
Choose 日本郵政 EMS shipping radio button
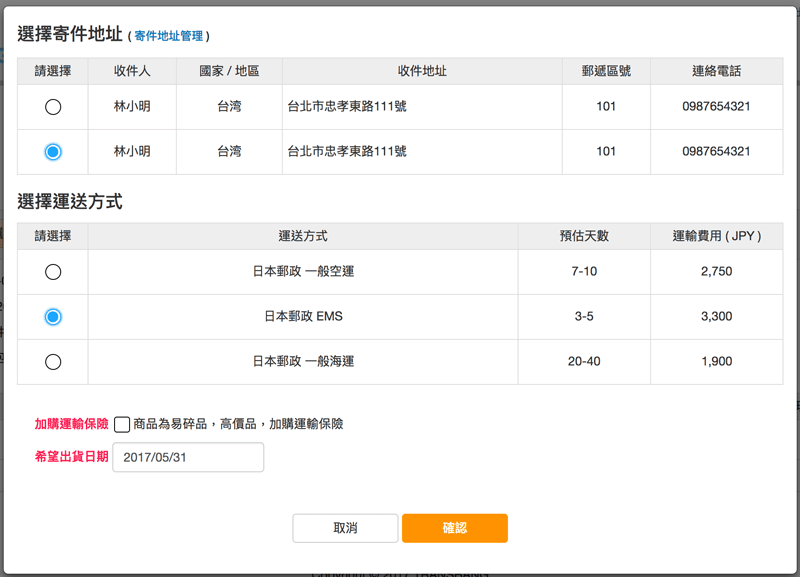pyautogui.click(x=53, y=317)
